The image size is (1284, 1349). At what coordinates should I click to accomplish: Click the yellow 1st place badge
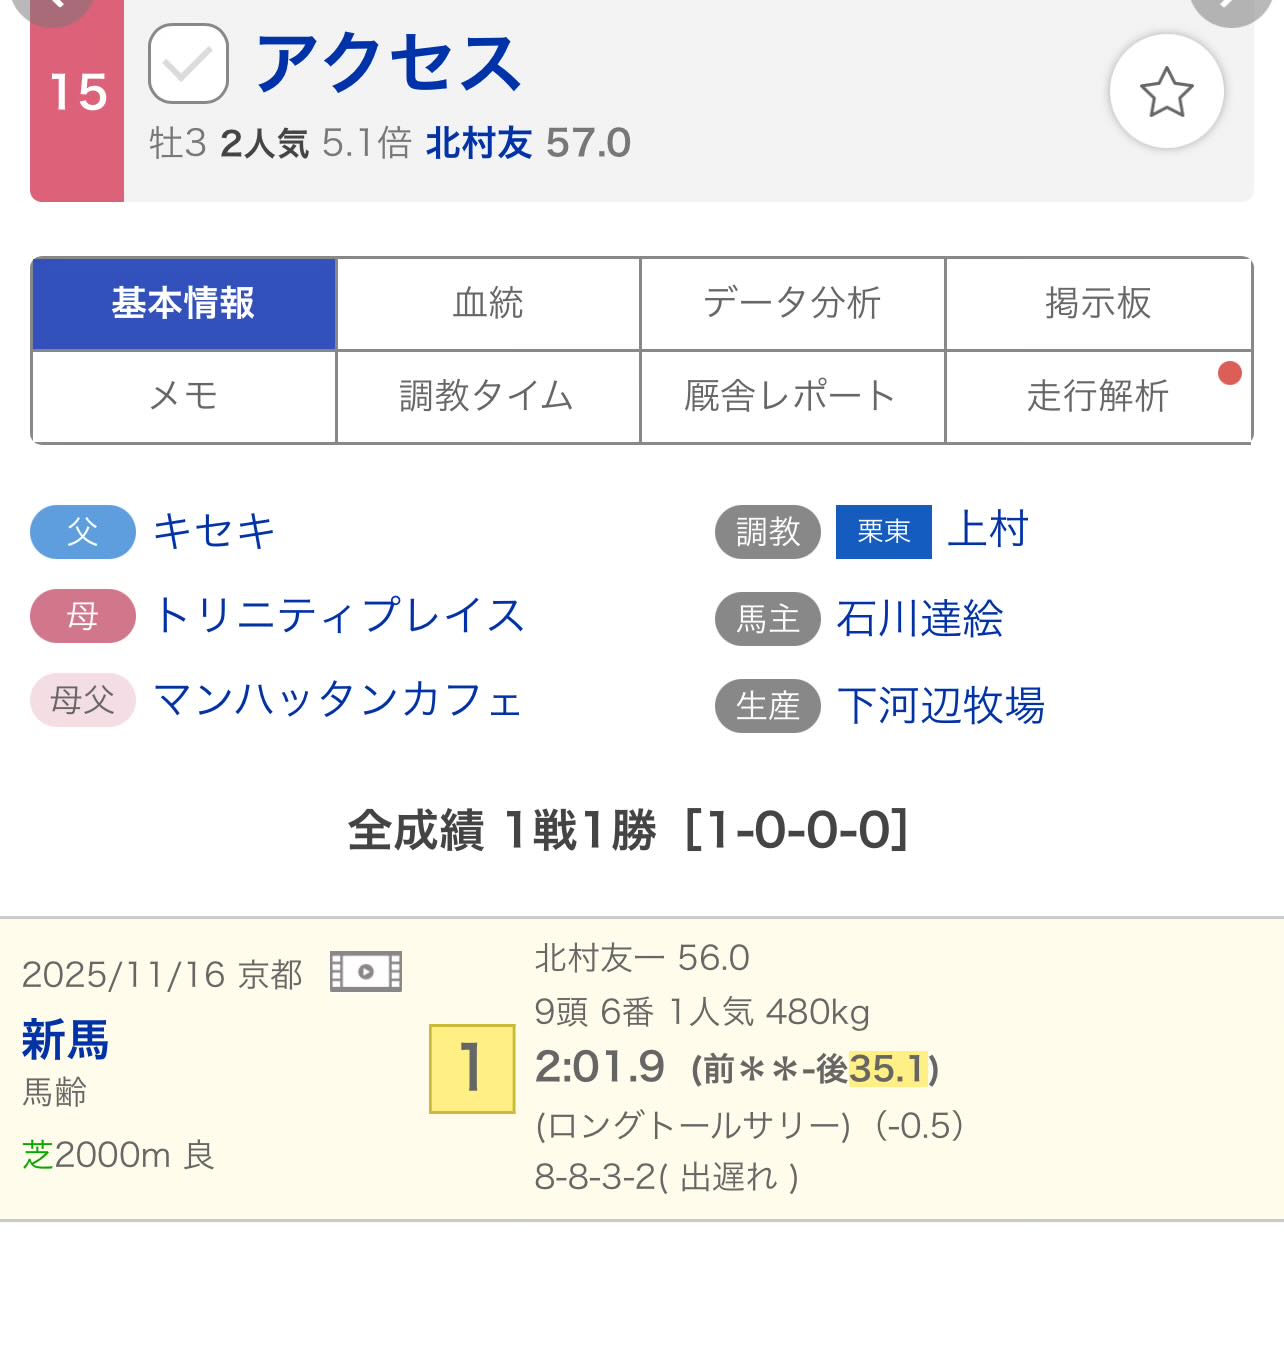point(472,1068)
